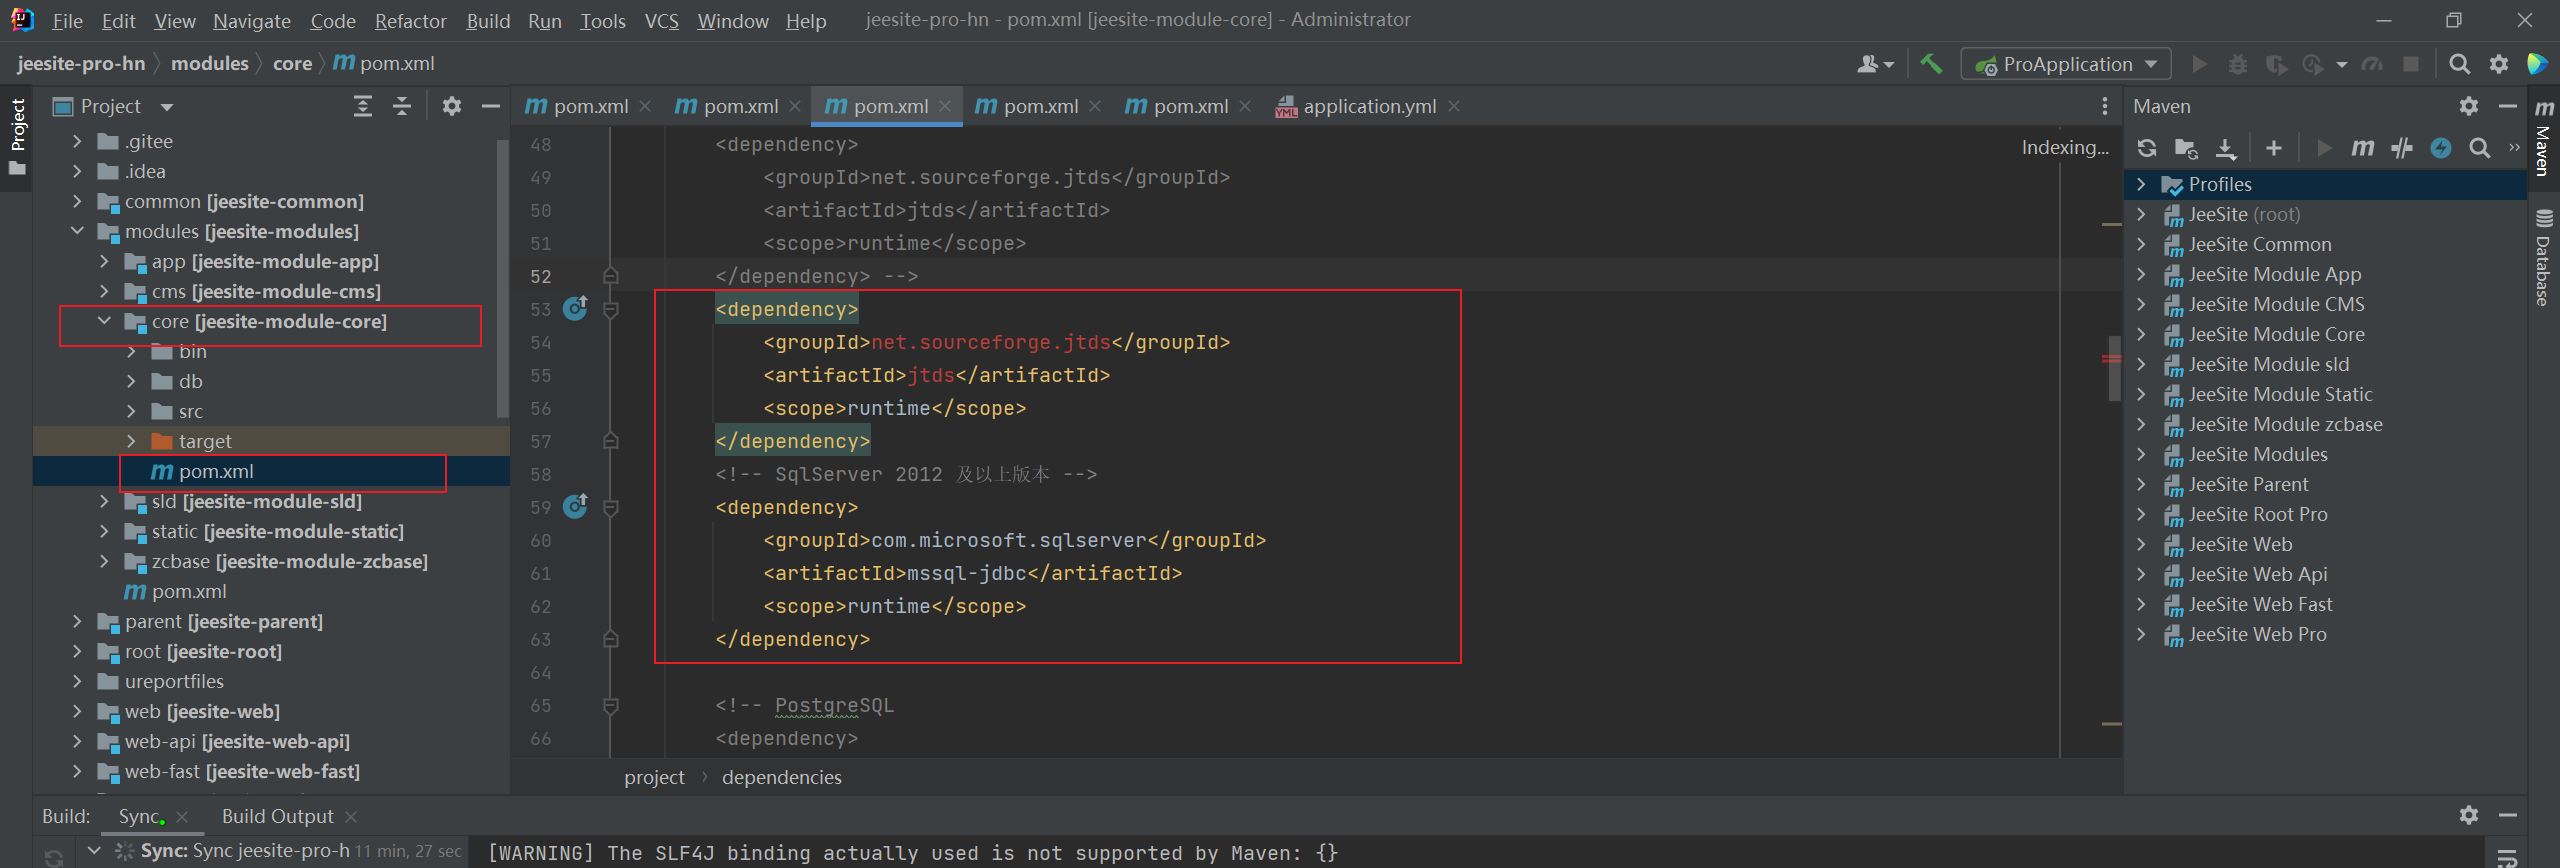Toggle Maven side stripe button

pos(2544,138)
